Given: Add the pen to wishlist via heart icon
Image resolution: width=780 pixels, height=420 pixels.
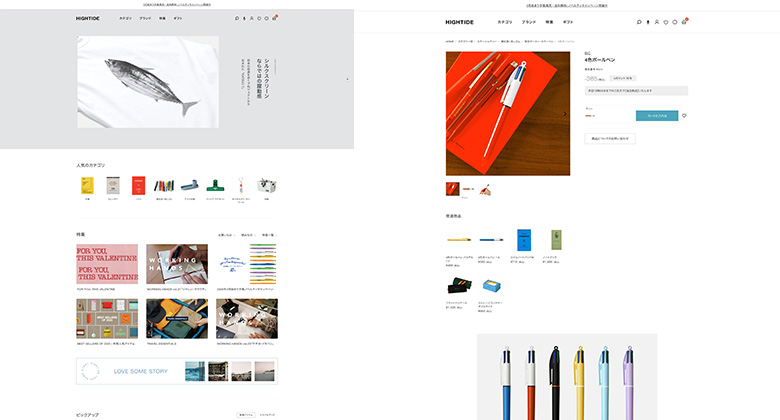Looking at the screenshot, I should click(684, 115).
